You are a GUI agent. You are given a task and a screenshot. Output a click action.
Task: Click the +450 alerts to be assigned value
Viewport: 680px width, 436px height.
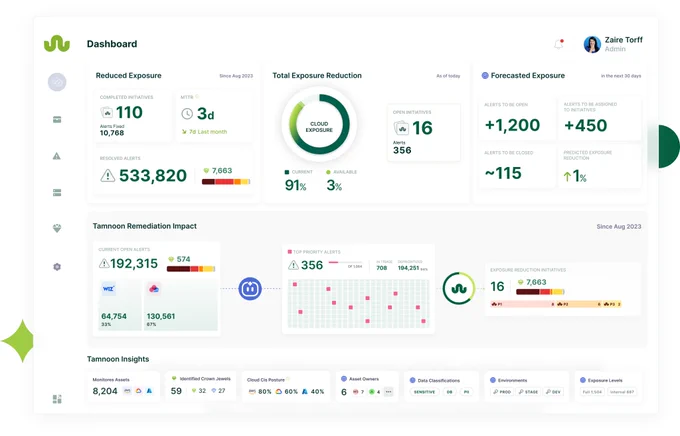pos(585,125)
